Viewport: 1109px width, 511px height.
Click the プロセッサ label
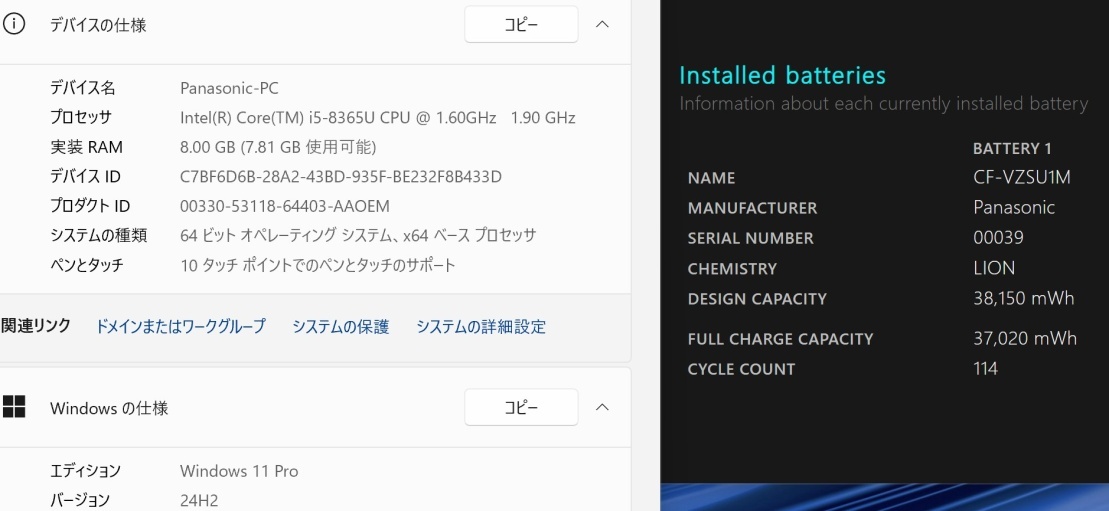(x=81, y=117)
